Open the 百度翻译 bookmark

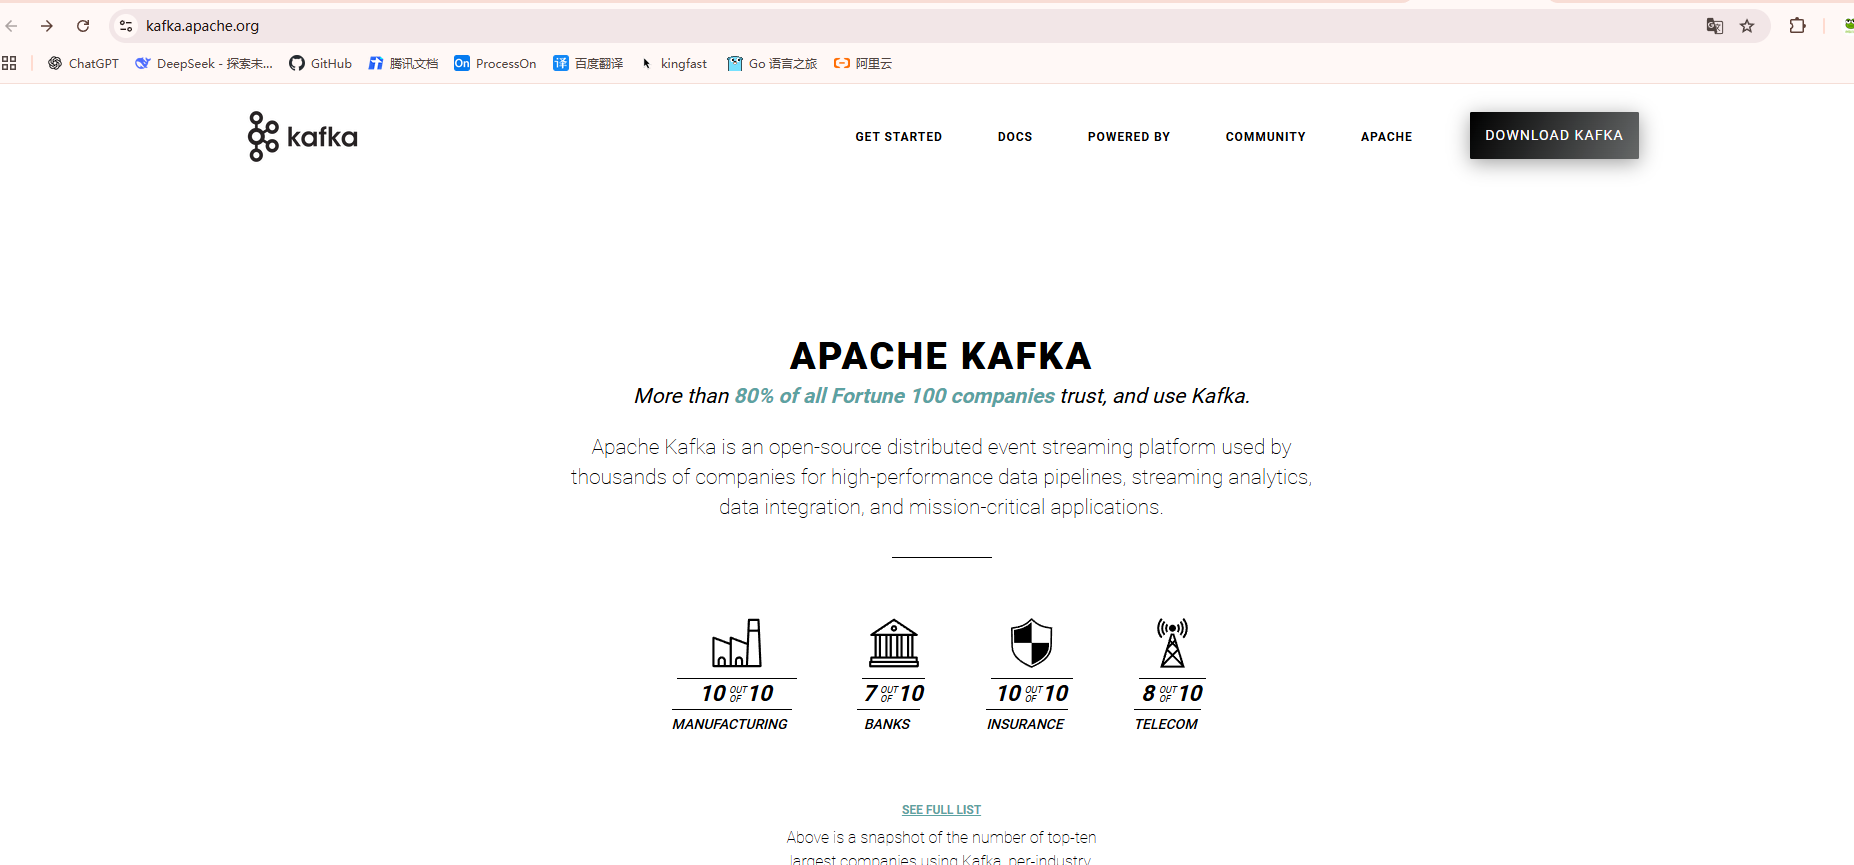click(x=588, y=63)
